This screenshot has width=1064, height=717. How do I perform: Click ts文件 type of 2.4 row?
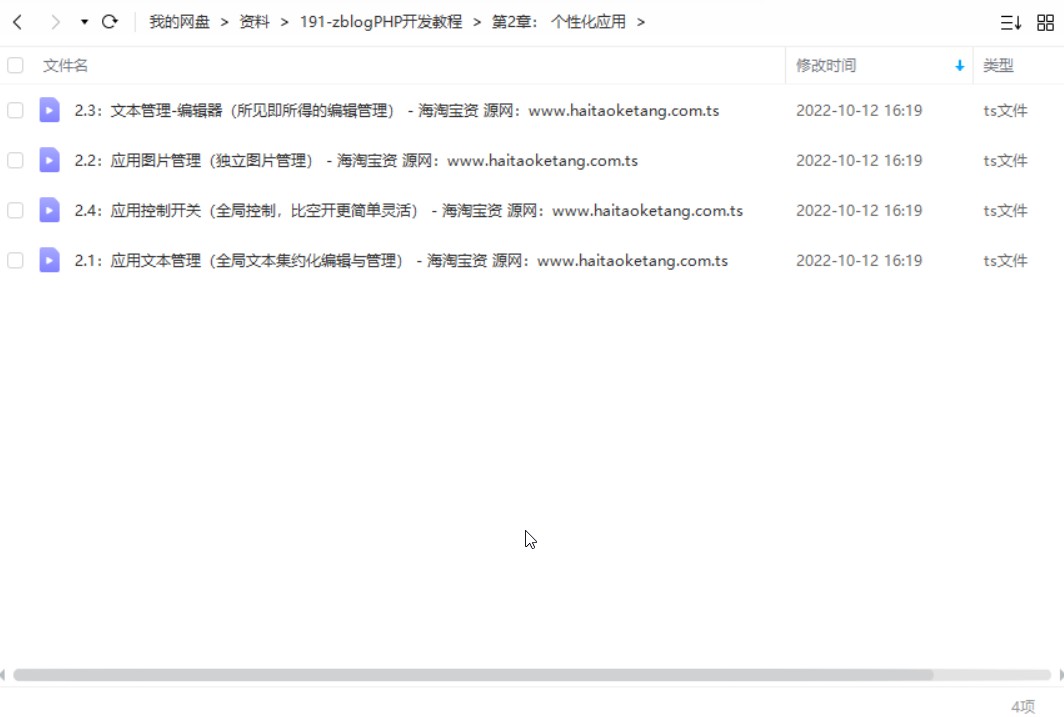point(1005,211)
